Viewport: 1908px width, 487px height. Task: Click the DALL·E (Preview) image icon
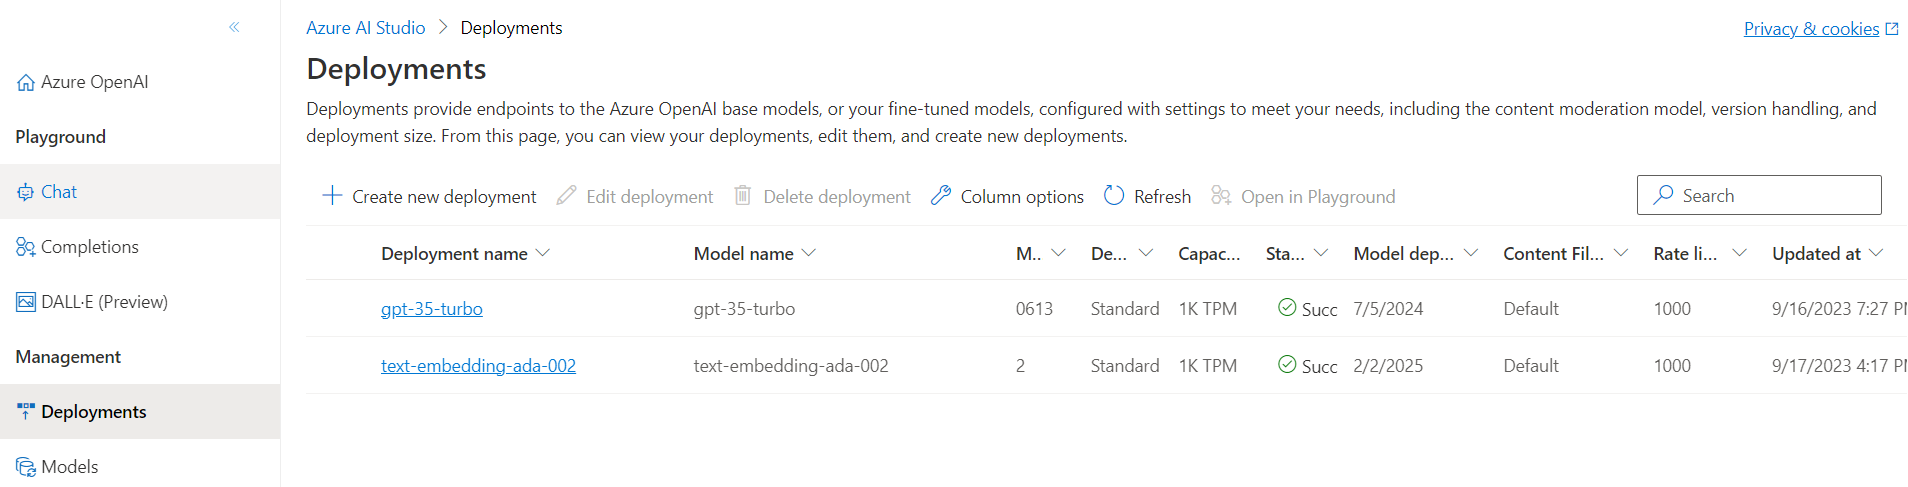(26, 302)
